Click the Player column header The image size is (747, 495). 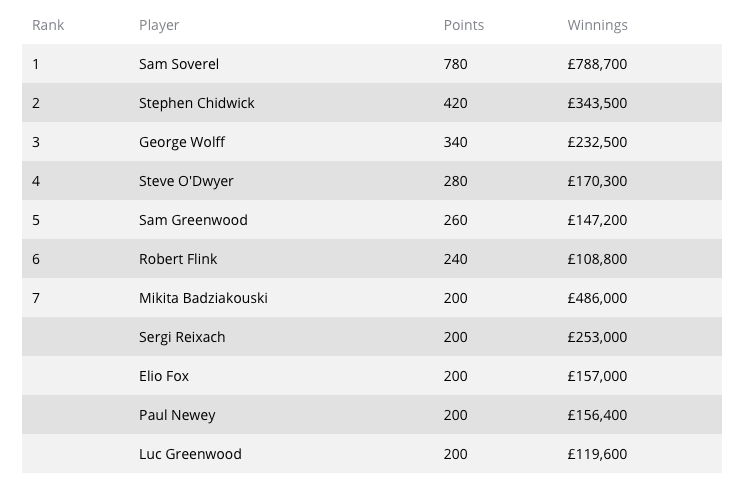(159, 25)
